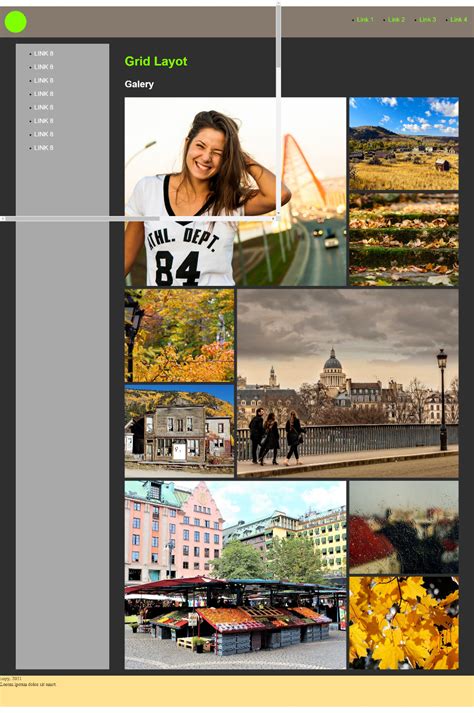Select the autumn tree foliage photo
This screenshot has height=713, width=474.
pyautogui.click(x=179, y=336)
